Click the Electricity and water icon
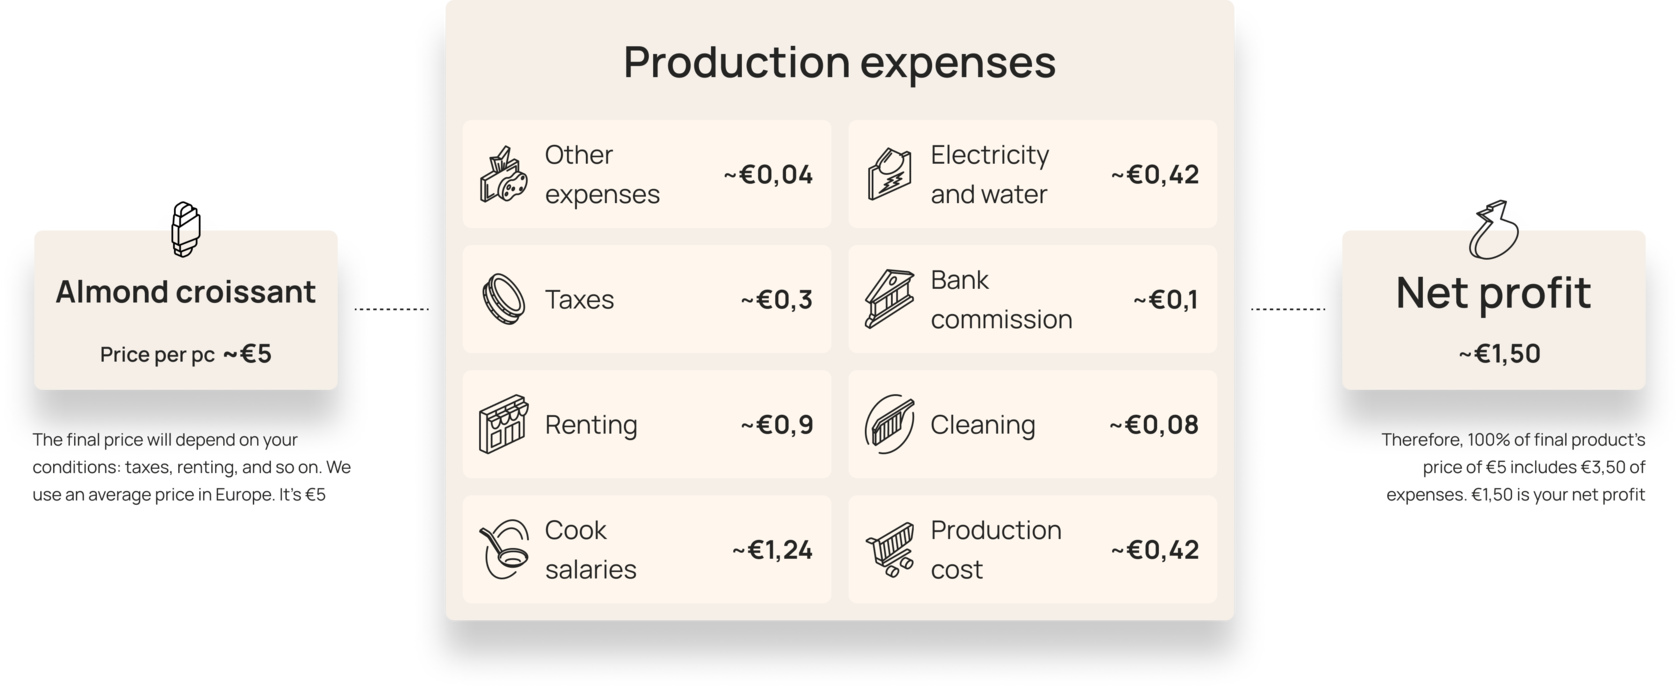 click(x=889, y=175)
